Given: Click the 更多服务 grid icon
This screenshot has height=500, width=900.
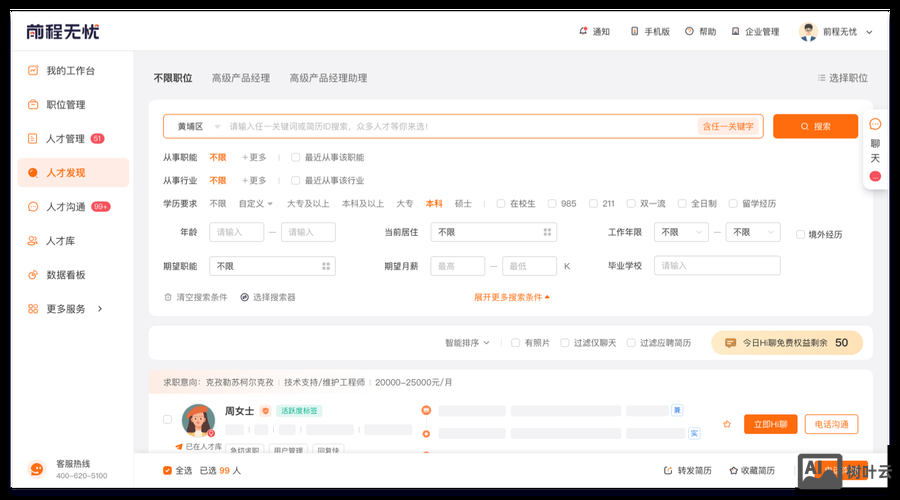Looking at the screenshot, I should point(33,309).
